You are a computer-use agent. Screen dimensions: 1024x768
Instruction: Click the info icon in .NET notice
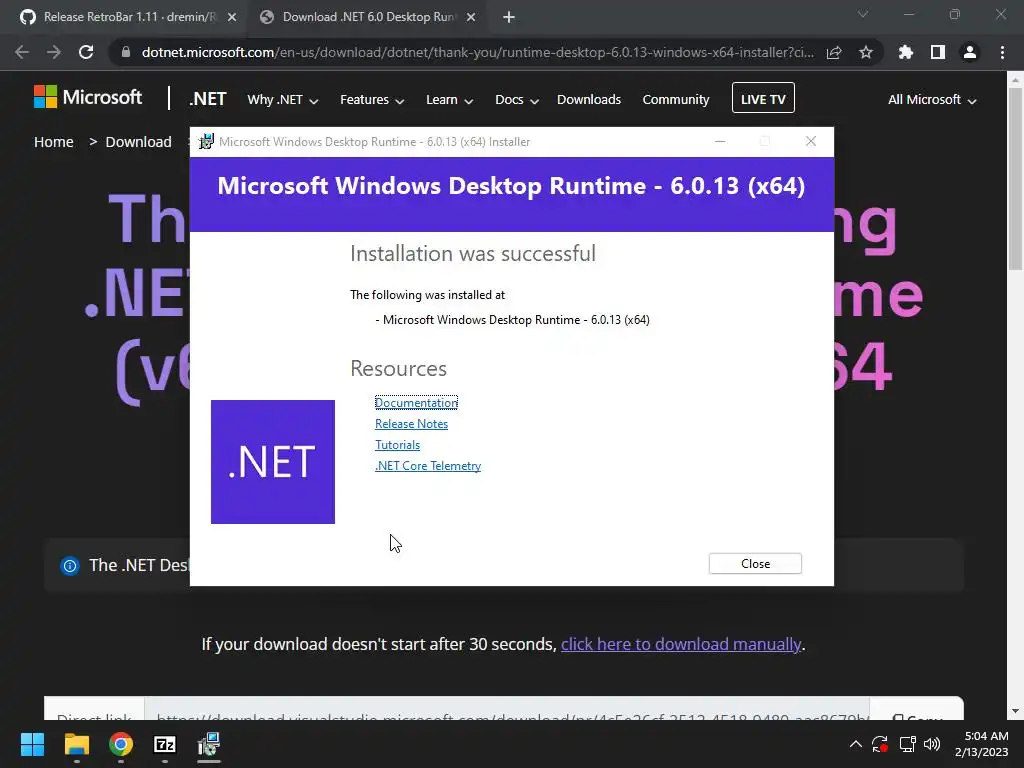pyautogui.click(x=70, y=566)
